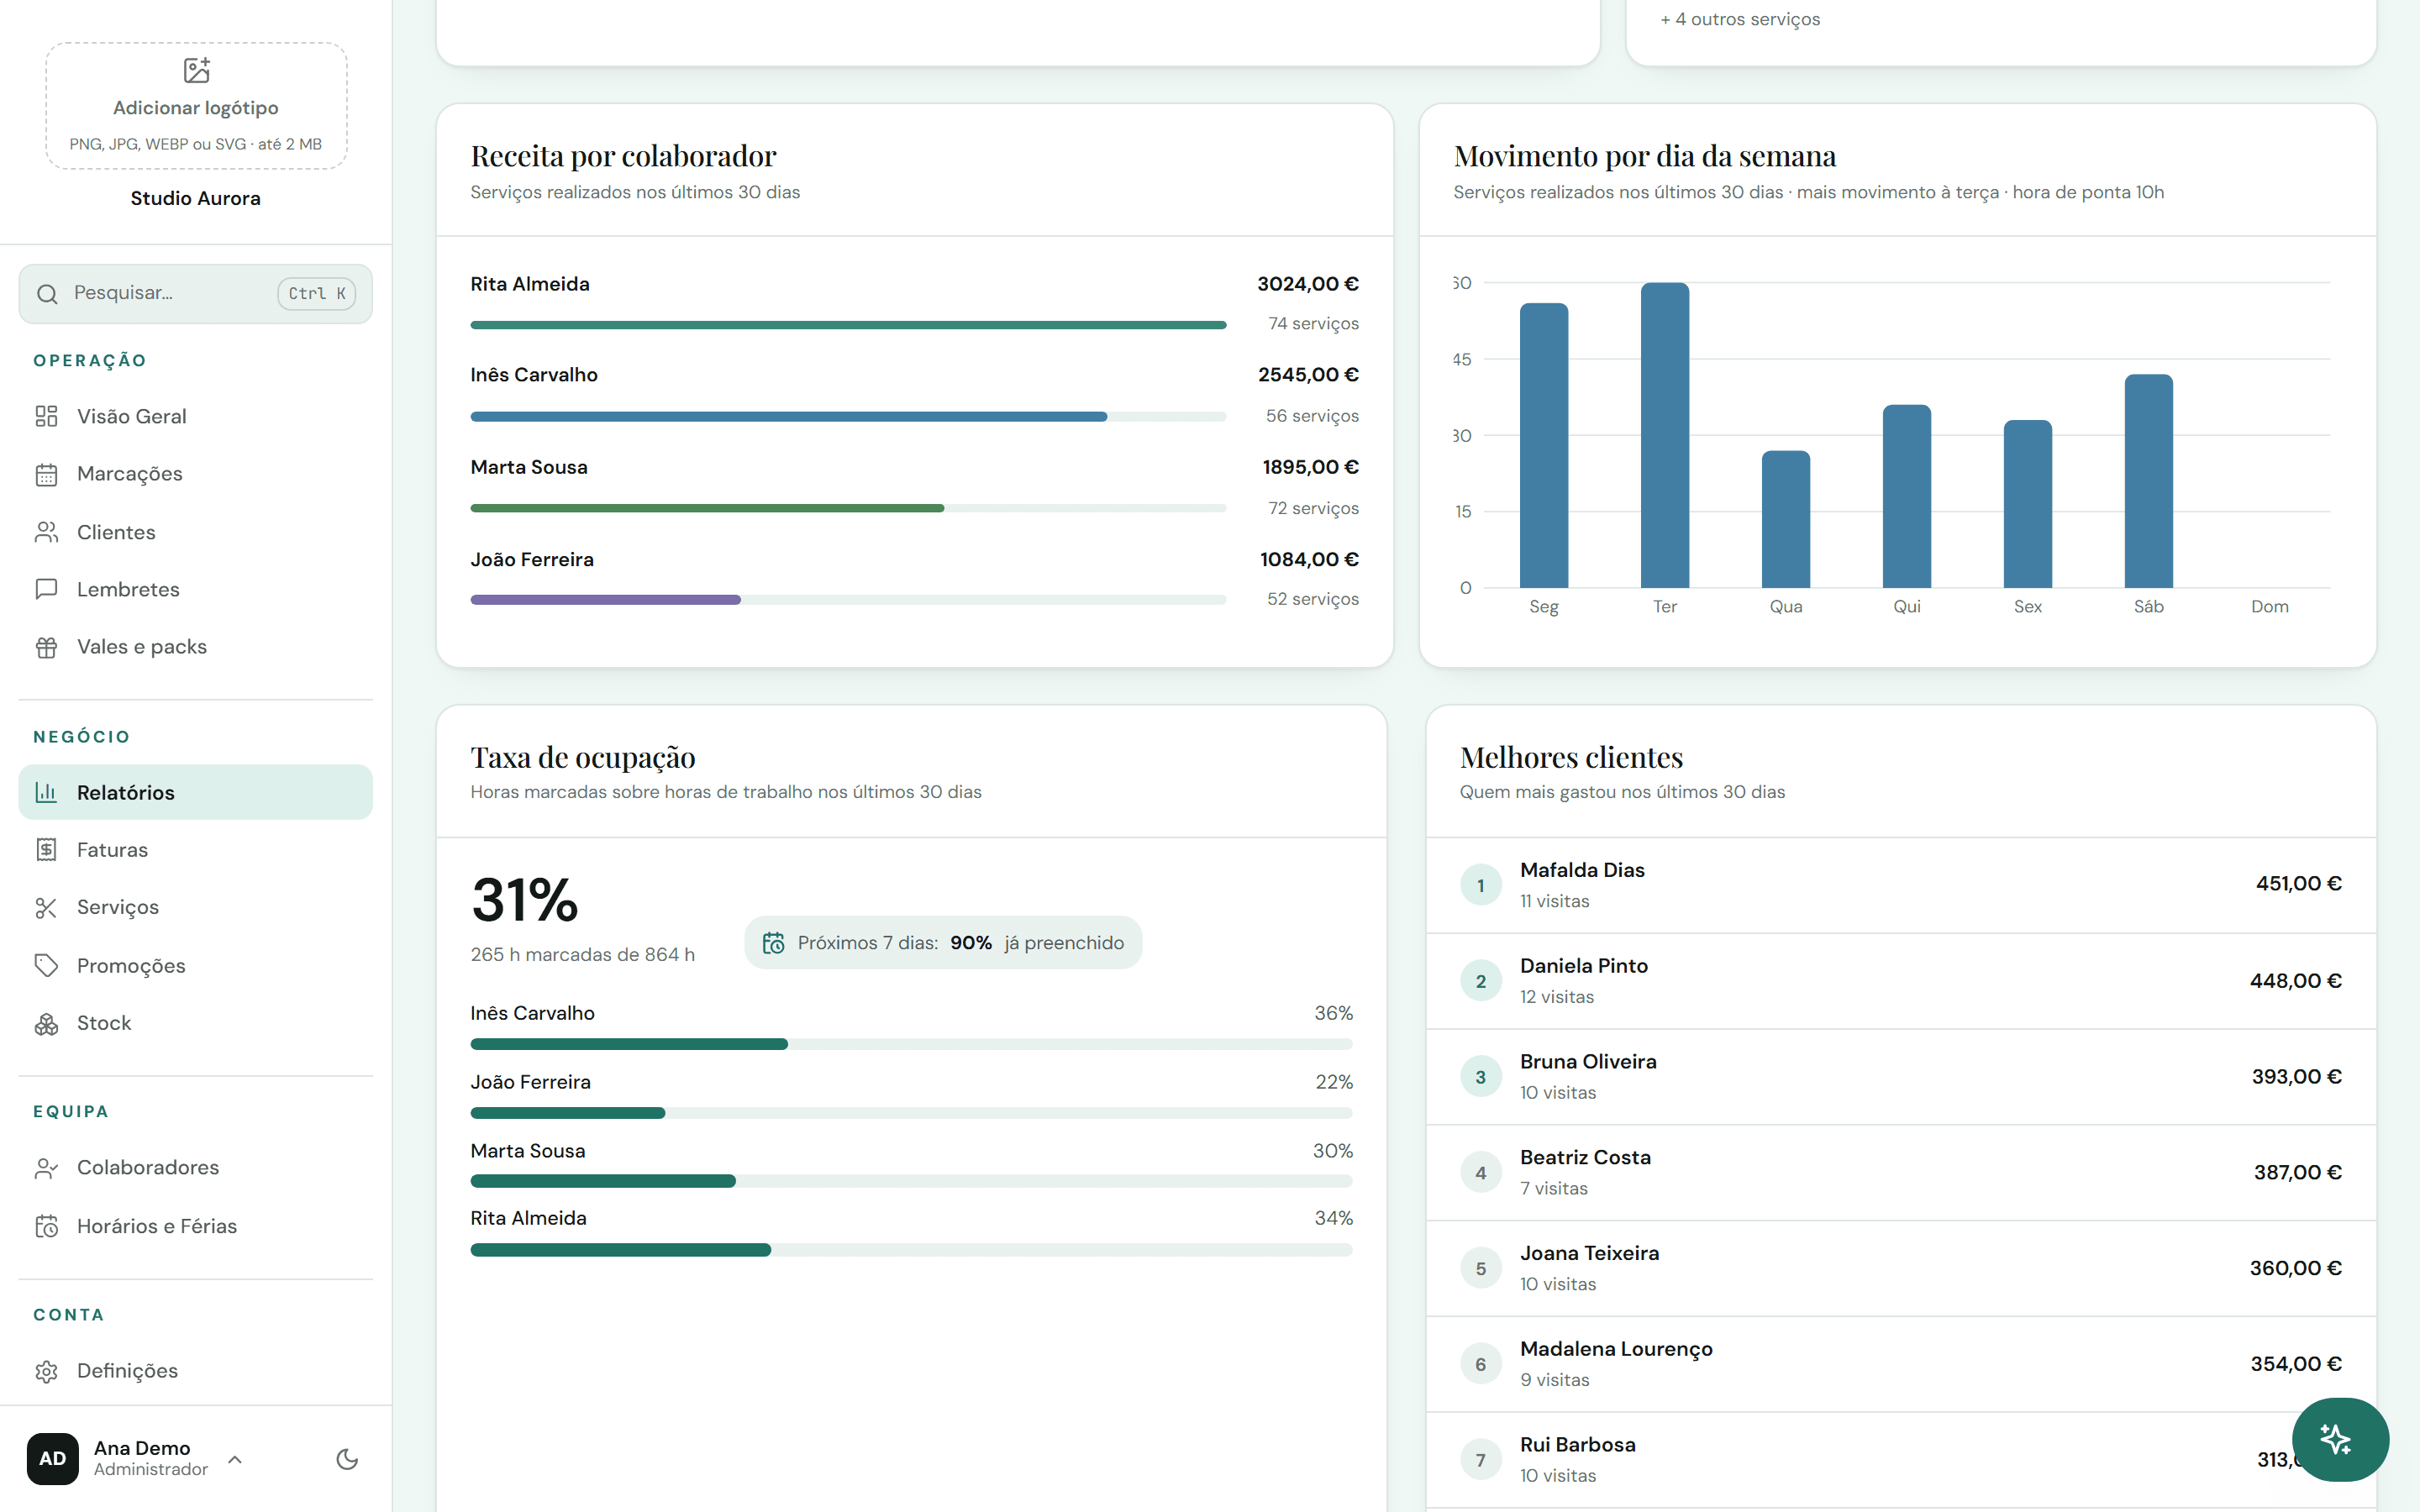Click the Promoções tag icon
The height and width of the screenshot is (1512, 2420).
pos(46,965)
